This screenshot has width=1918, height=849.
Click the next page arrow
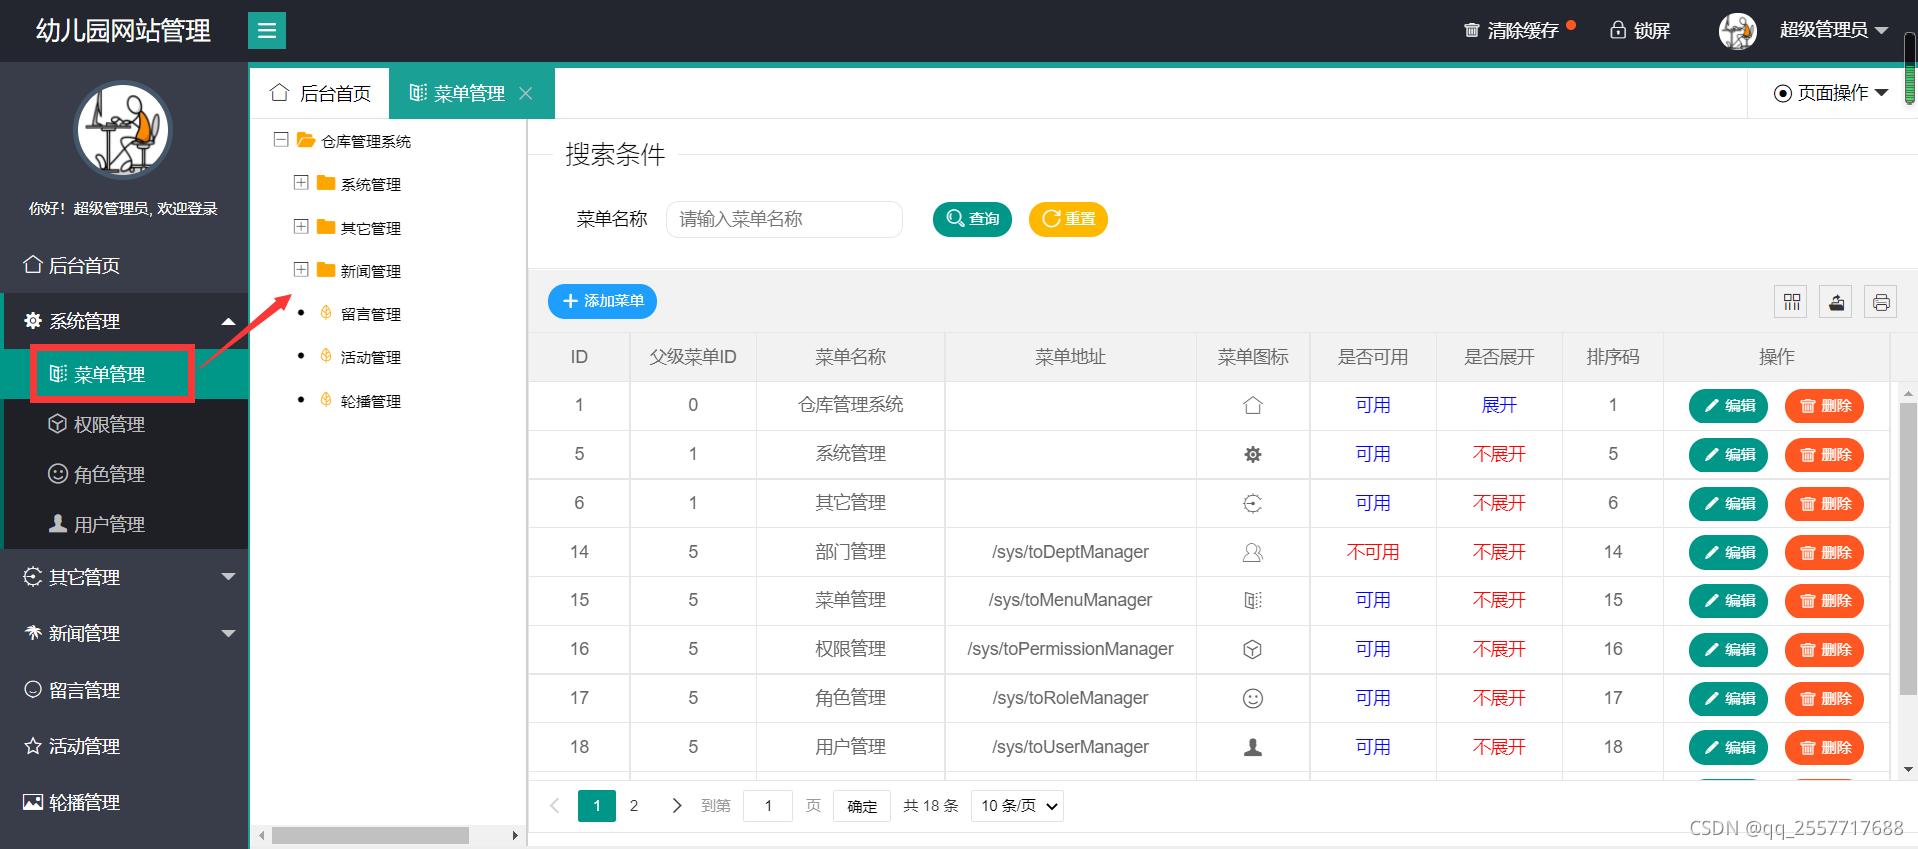coord(677,806)
